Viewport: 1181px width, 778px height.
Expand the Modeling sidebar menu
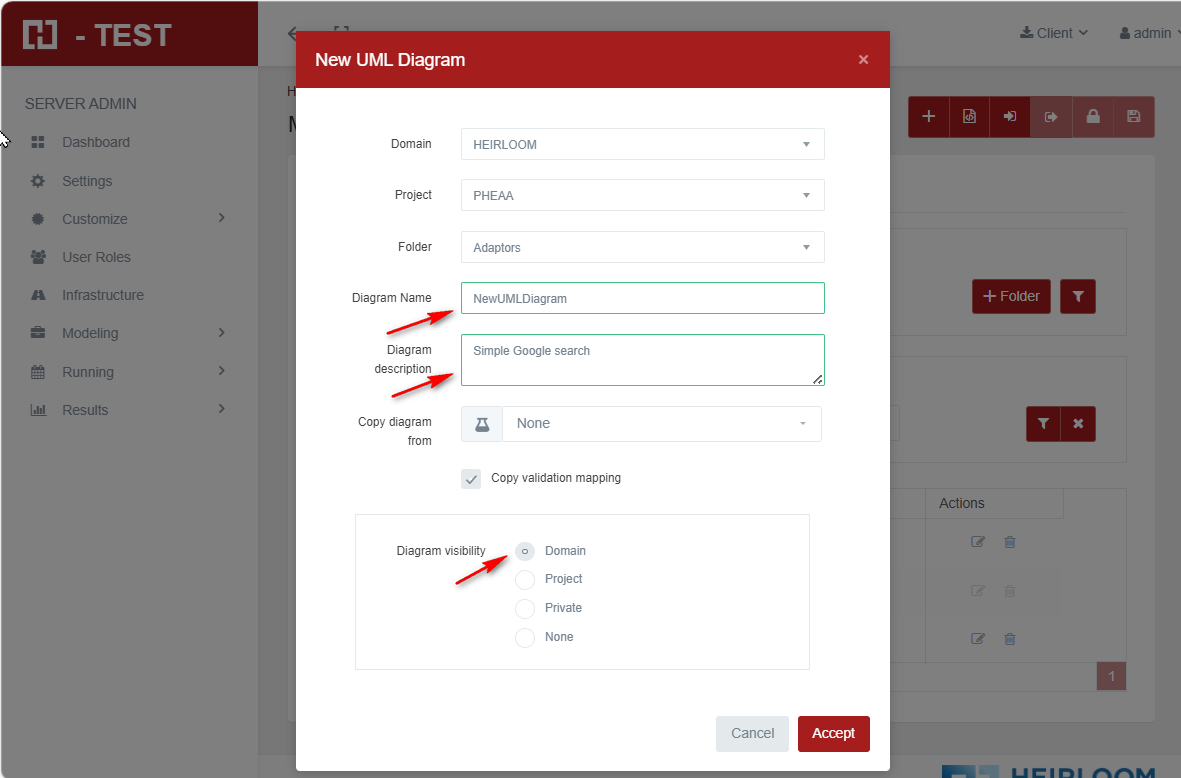point(90,333)
